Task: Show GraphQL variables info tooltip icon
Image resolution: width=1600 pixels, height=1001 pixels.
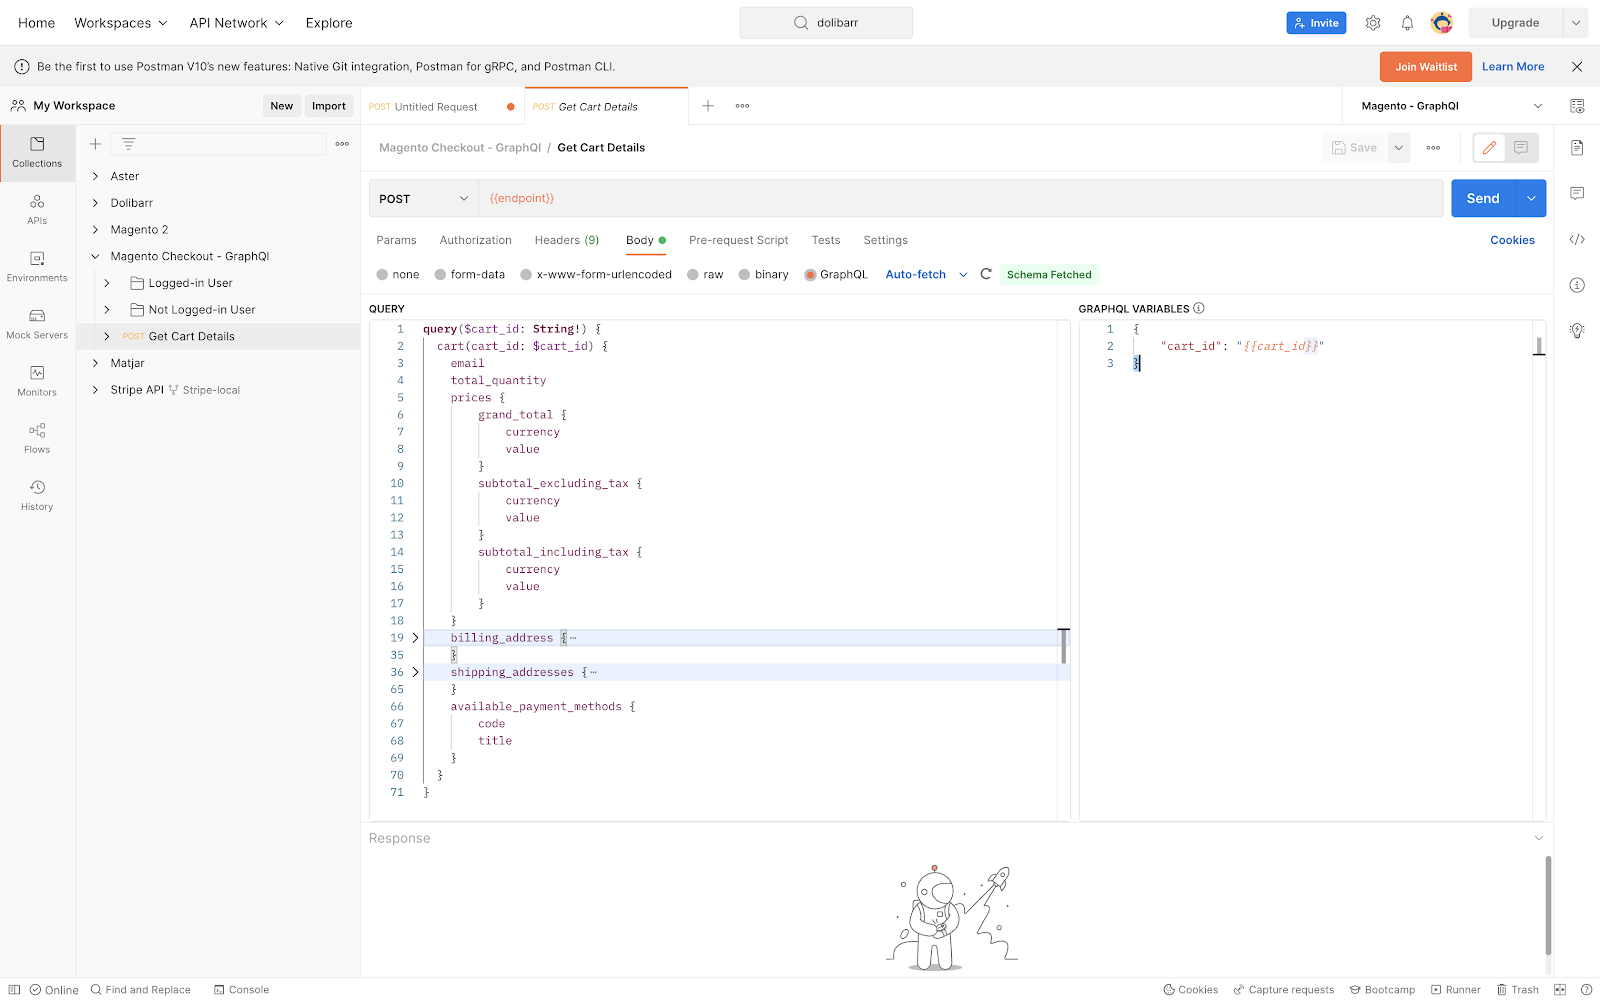Action: [x=1199, y=308]
